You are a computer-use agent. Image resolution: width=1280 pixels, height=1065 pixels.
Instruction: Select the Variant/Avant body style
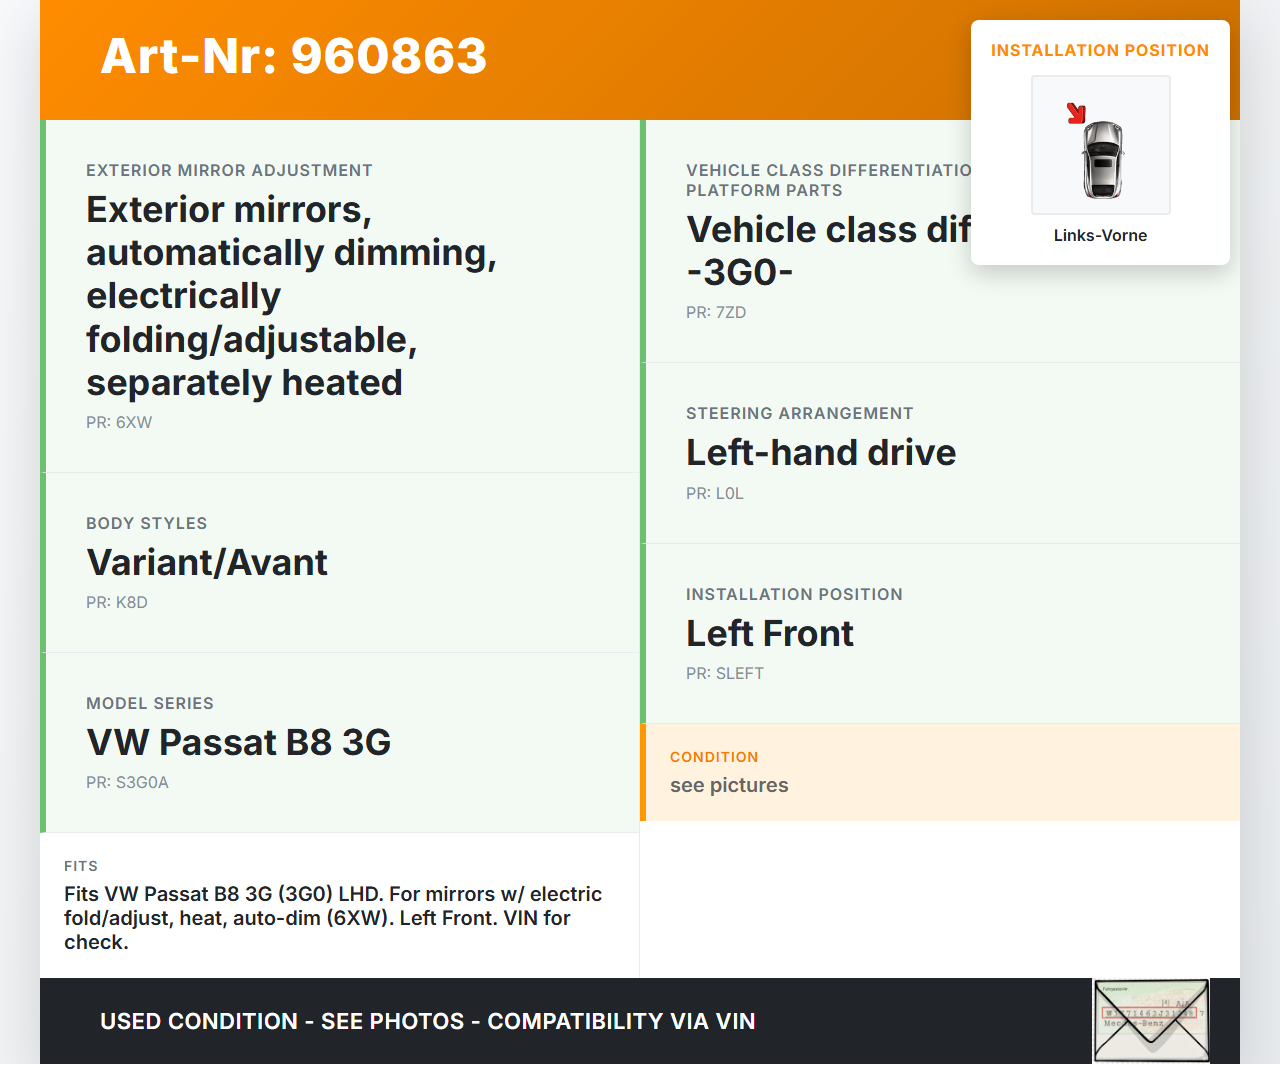coord(207,563)
